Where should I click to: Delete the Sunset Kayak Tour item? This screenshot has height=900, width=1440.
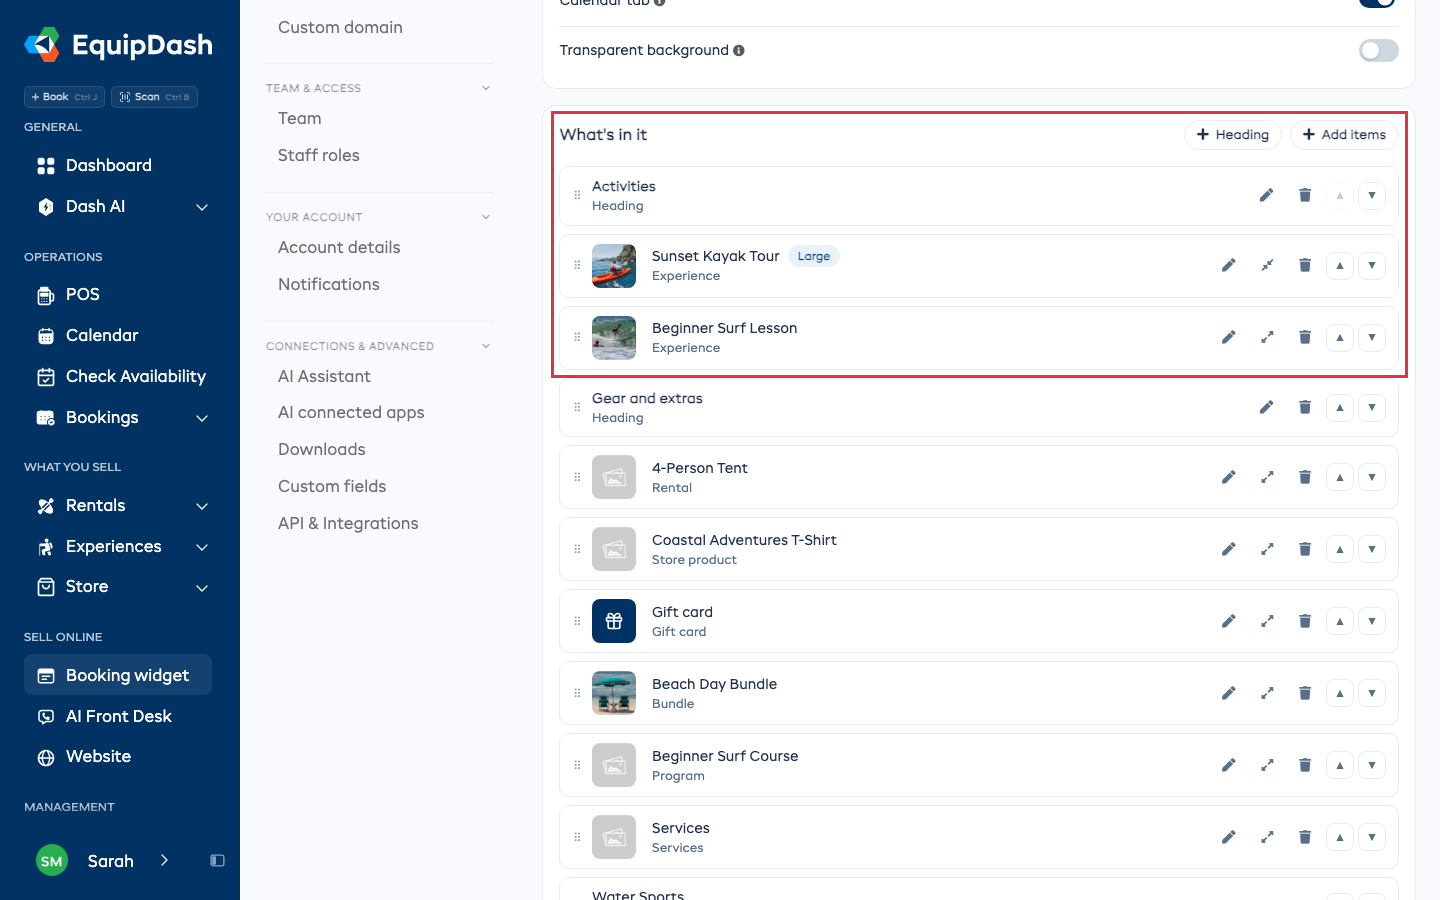click(1304, 265)
